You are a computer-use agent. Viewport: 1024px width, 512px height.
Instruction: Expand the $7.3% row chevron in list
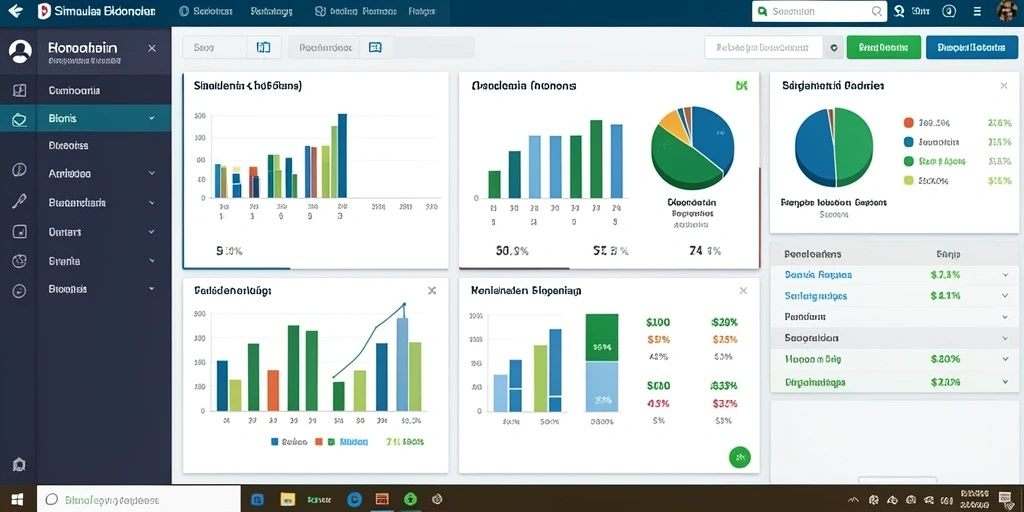point(1005,275)
